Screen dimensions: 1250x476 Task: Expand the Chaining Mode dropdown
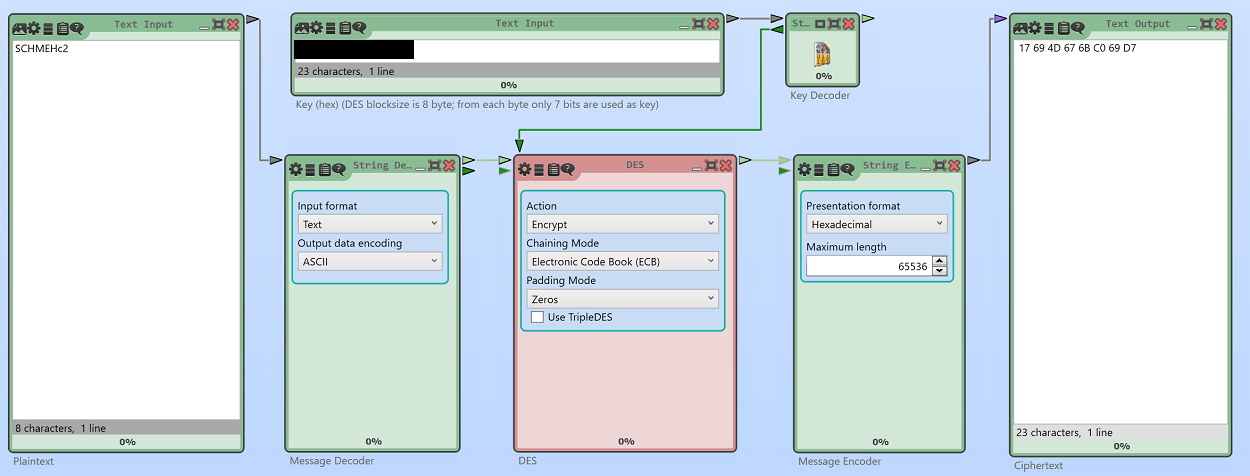pyautogui.click(x=622, y=262)
